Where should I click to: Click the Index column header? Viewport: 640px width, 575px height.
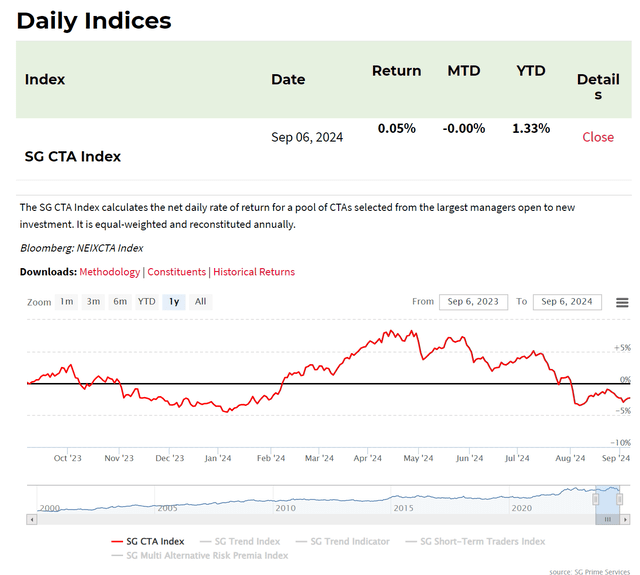pos(45,79)
